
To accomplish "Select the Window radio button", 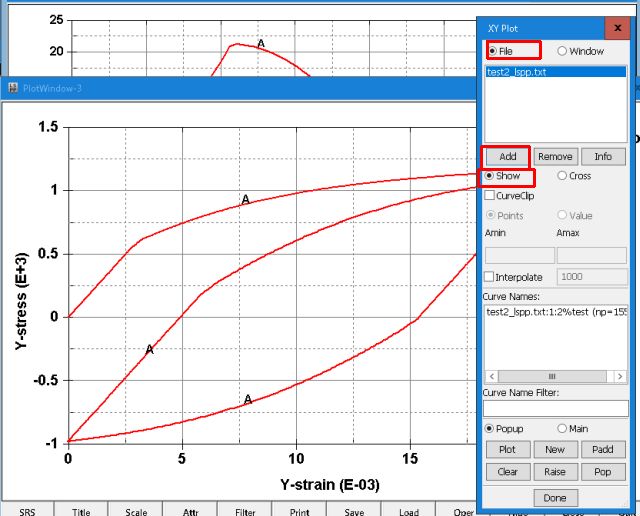I will coord(563,51).
